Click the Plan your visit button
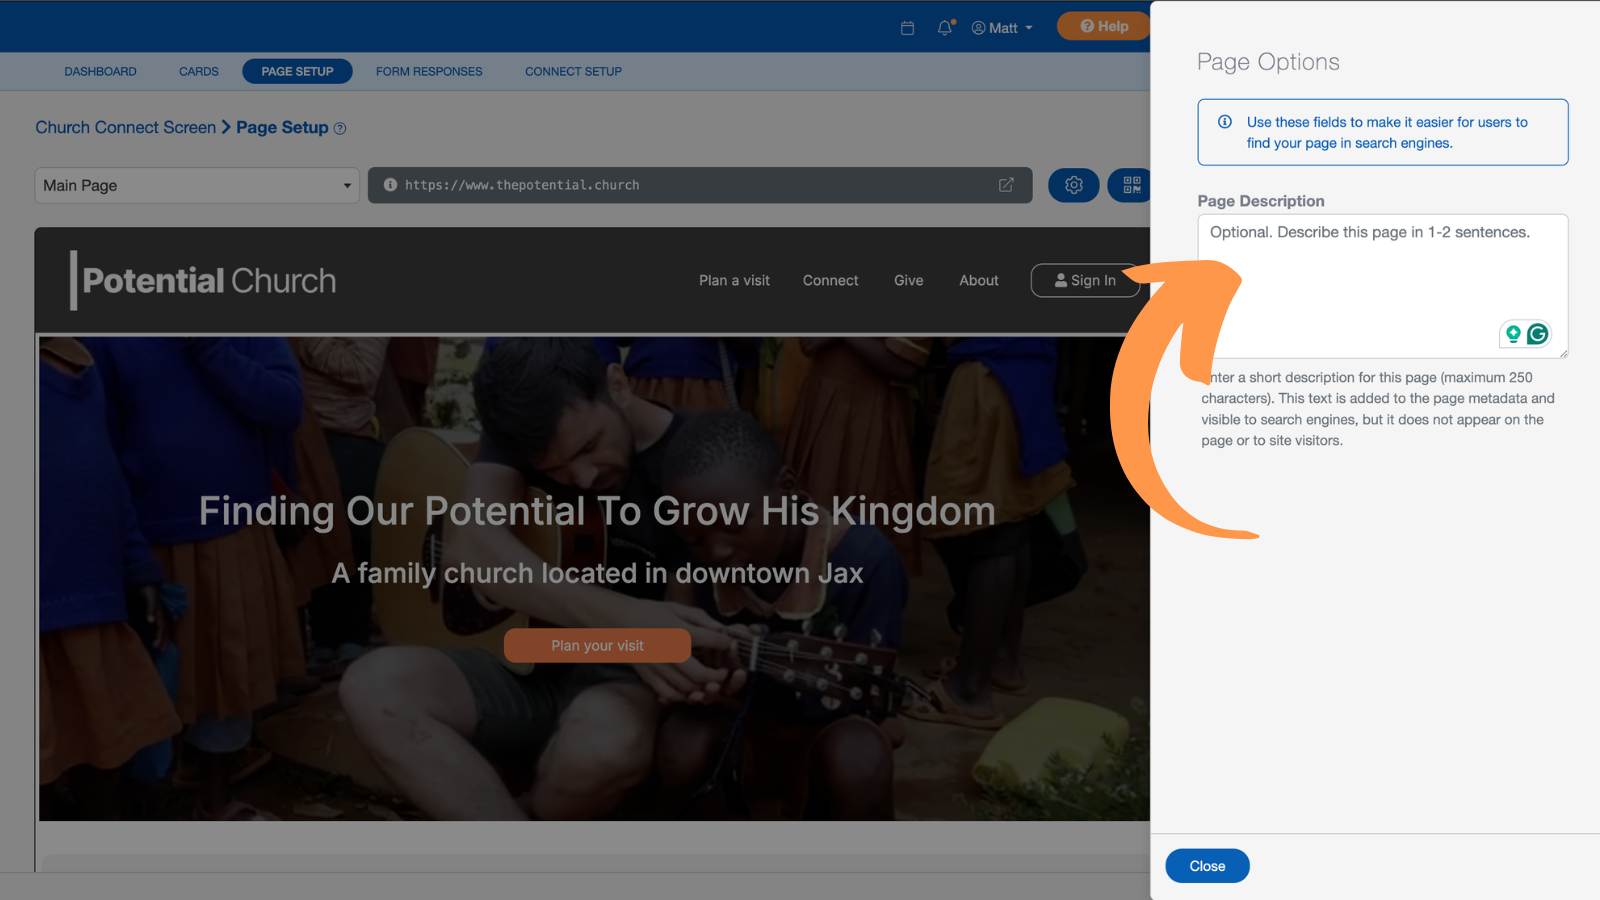 (597, 646)
